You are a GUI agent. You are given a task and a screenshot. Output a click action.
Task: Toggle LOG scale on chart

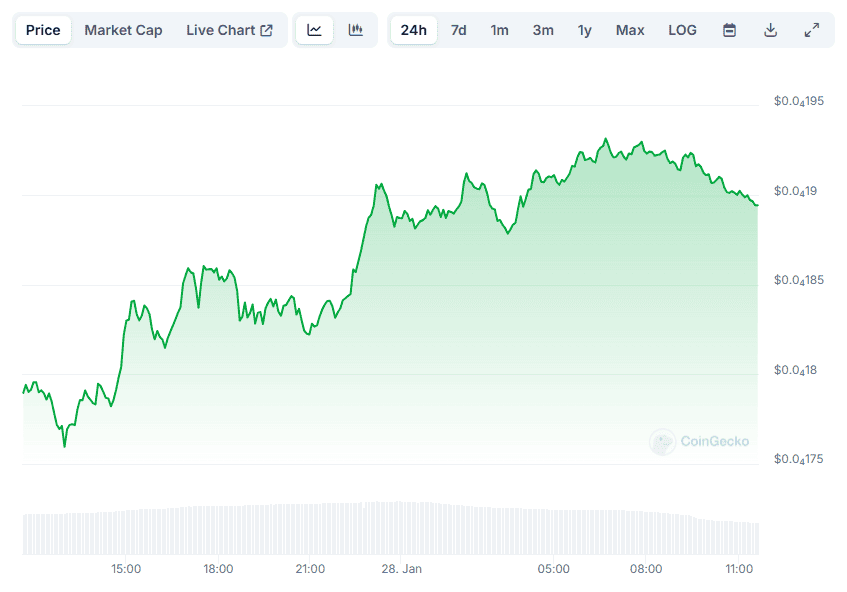682,30
